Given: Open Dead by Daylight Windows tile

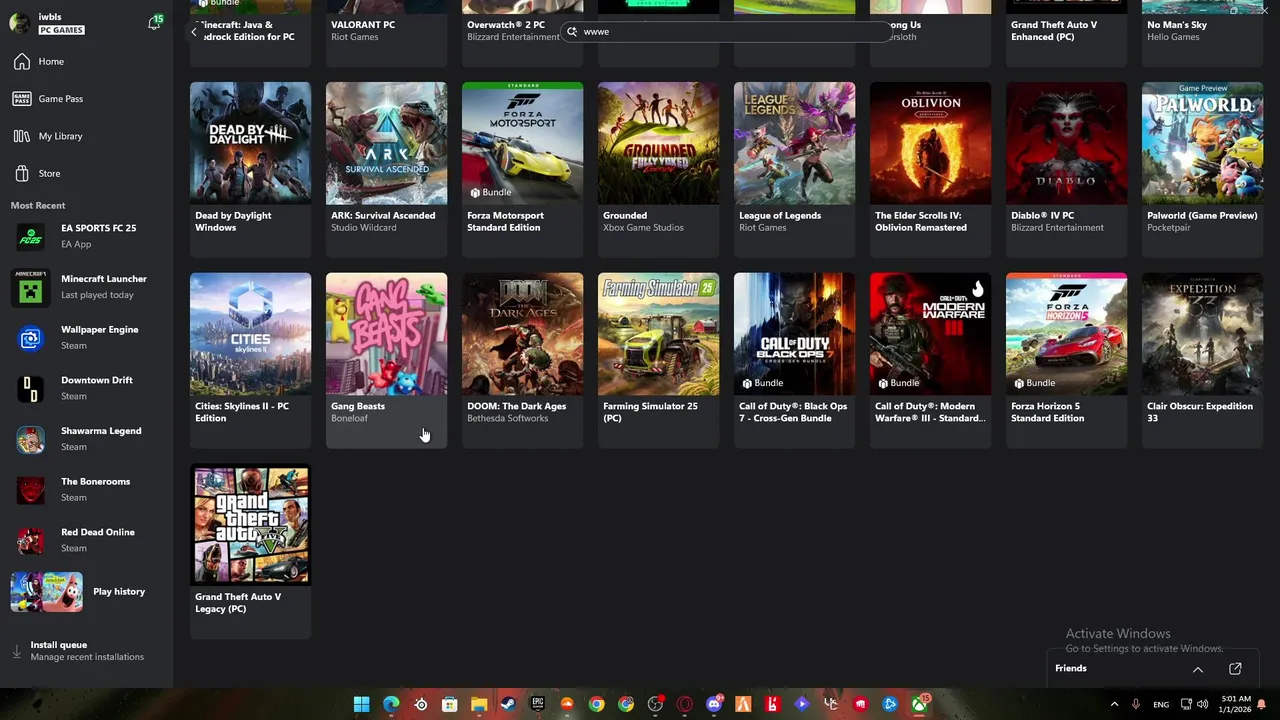Looking at the screenshot, I should (x=250, y=169).
